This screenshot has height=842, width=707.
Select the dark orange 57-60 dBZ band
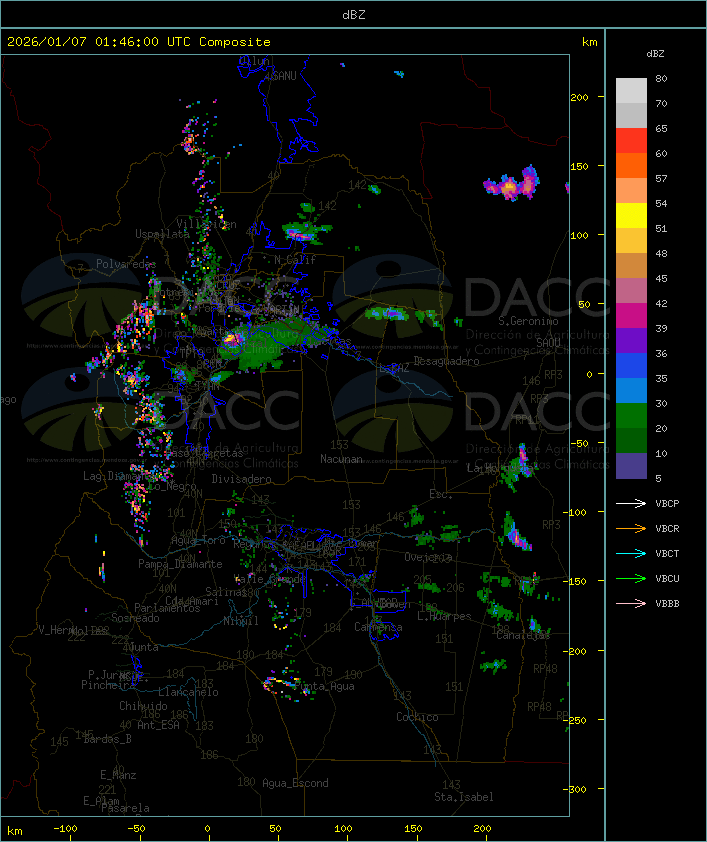pos(631,166)
